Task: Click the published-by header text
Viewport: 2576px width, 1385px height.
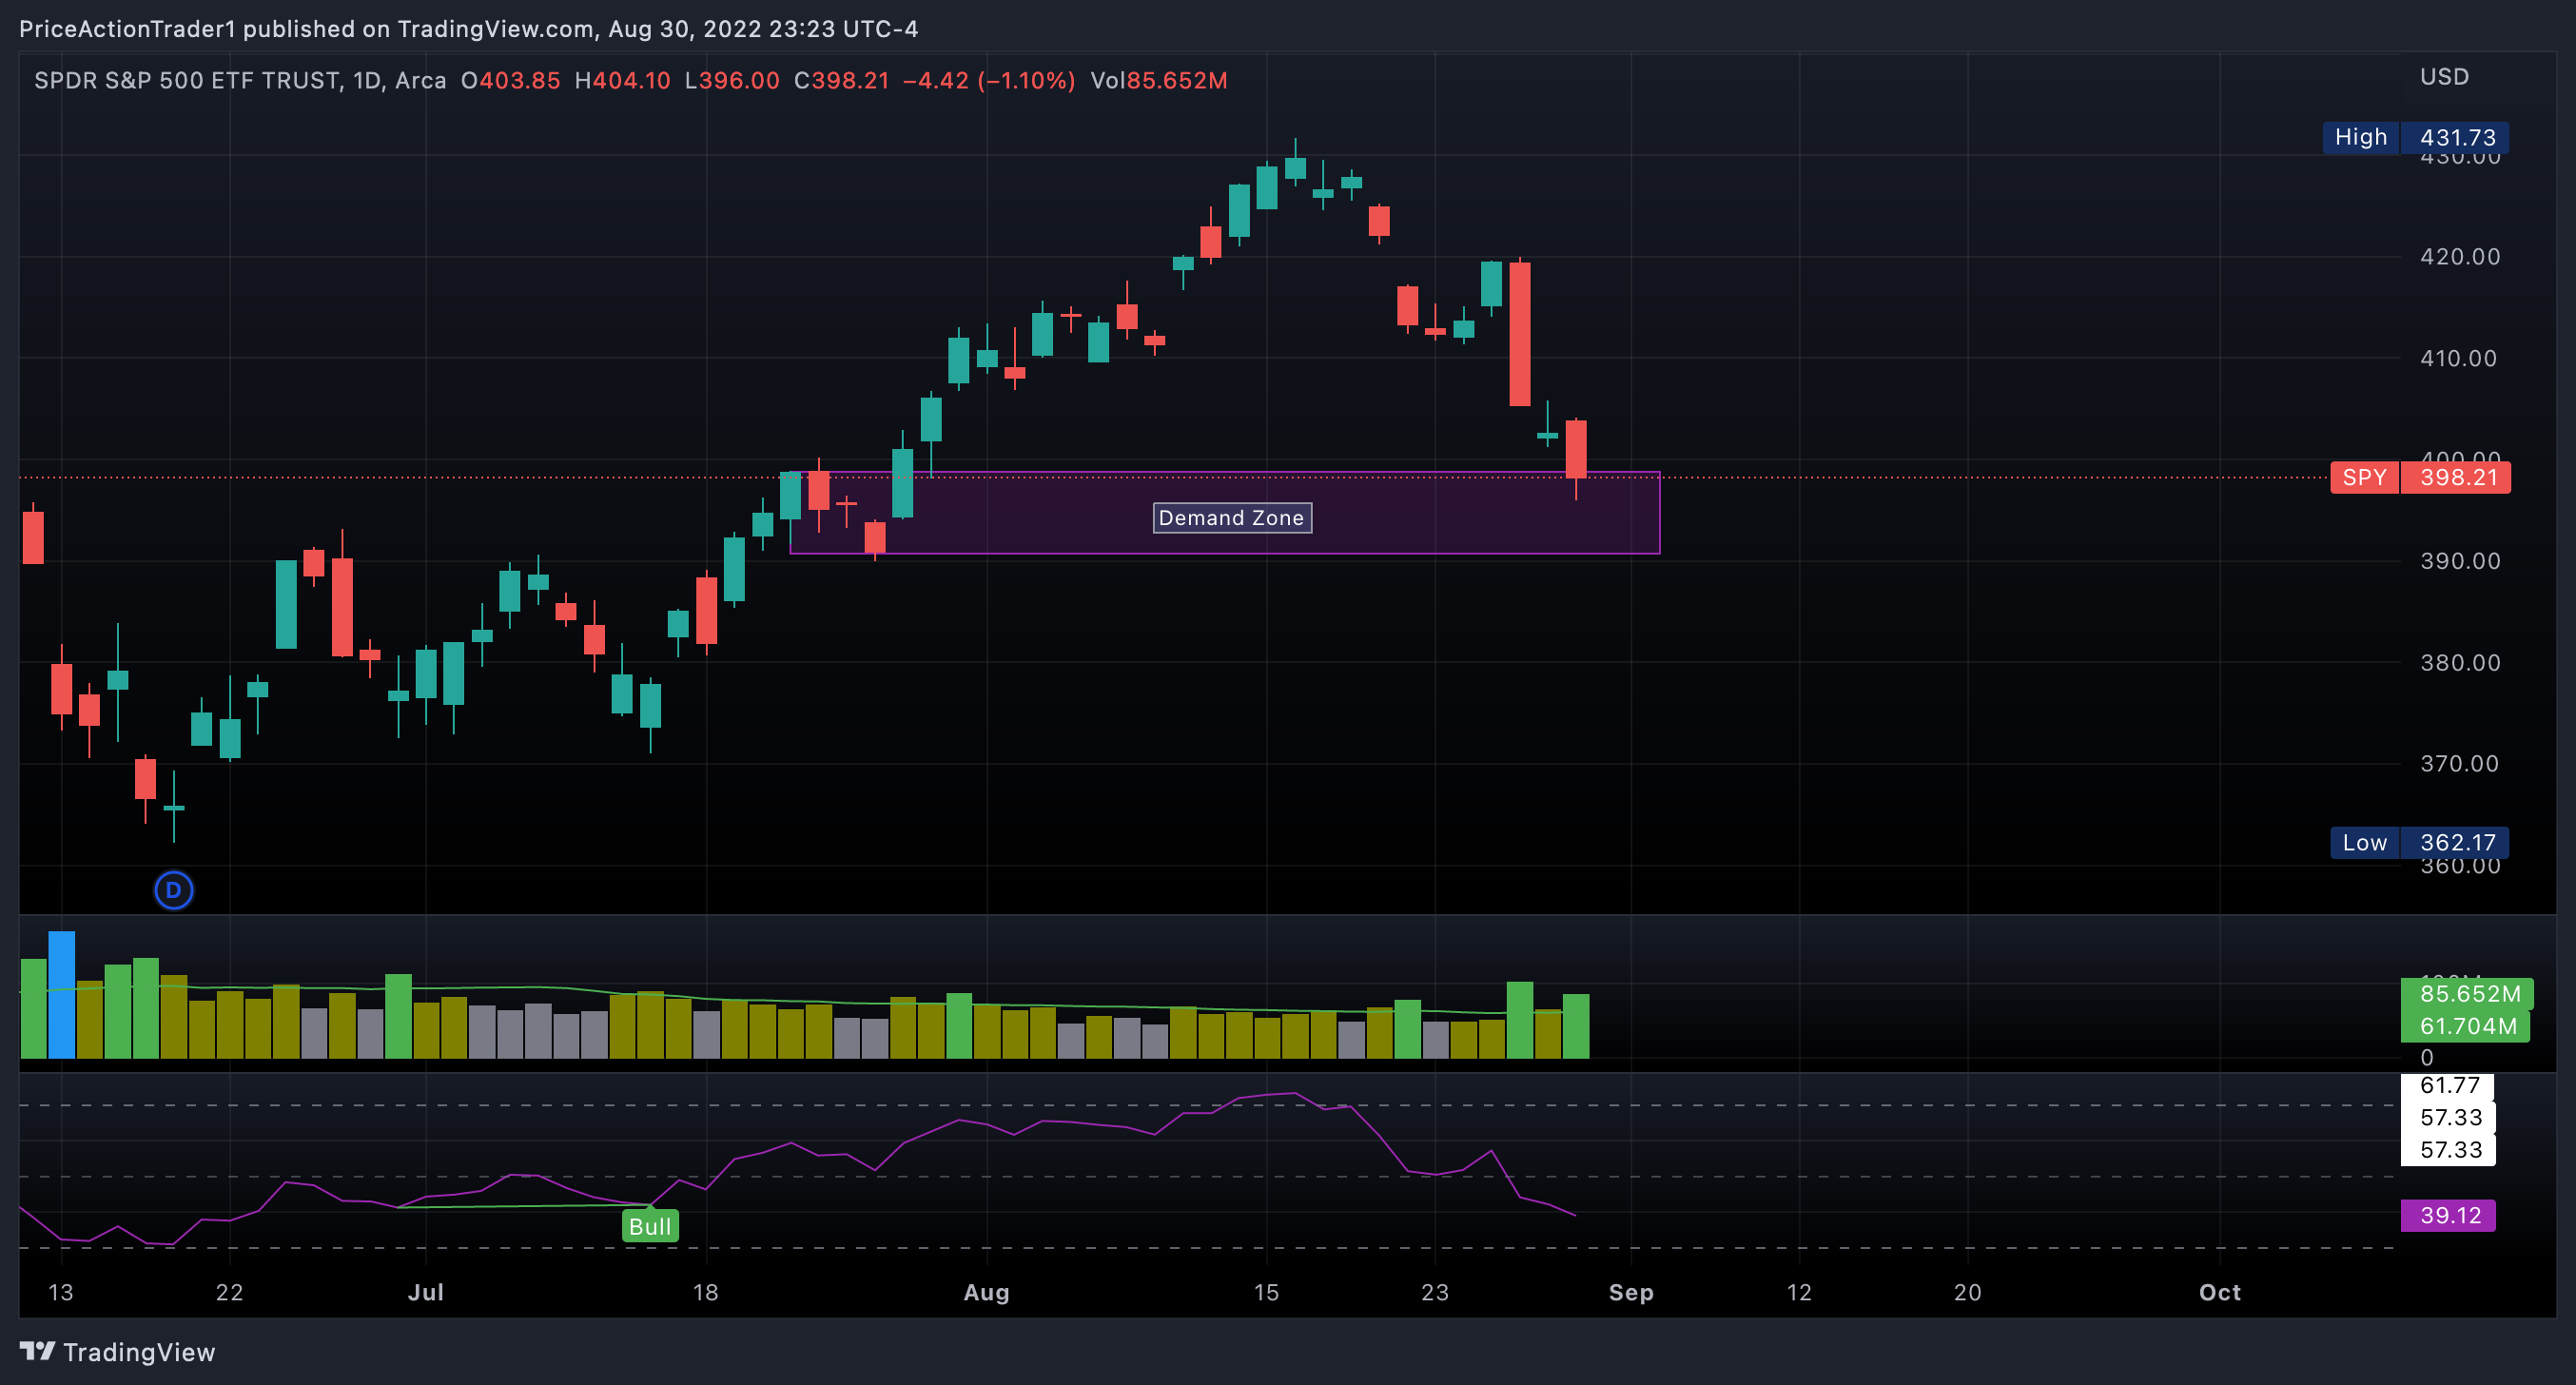Action: click(468, 29)
